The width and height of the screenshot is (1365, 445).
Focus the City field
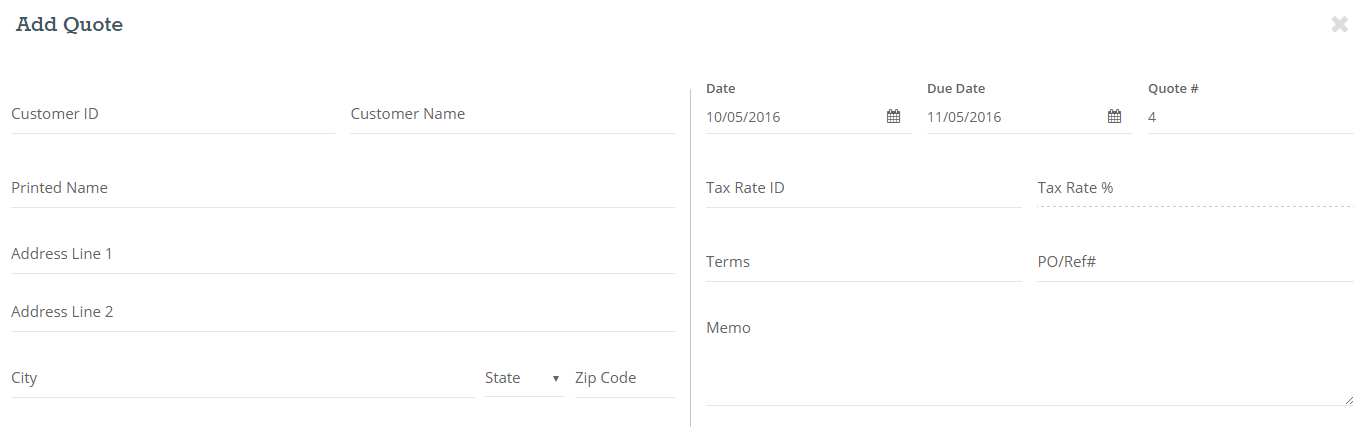pyautogui.click(x=242, y=378)
